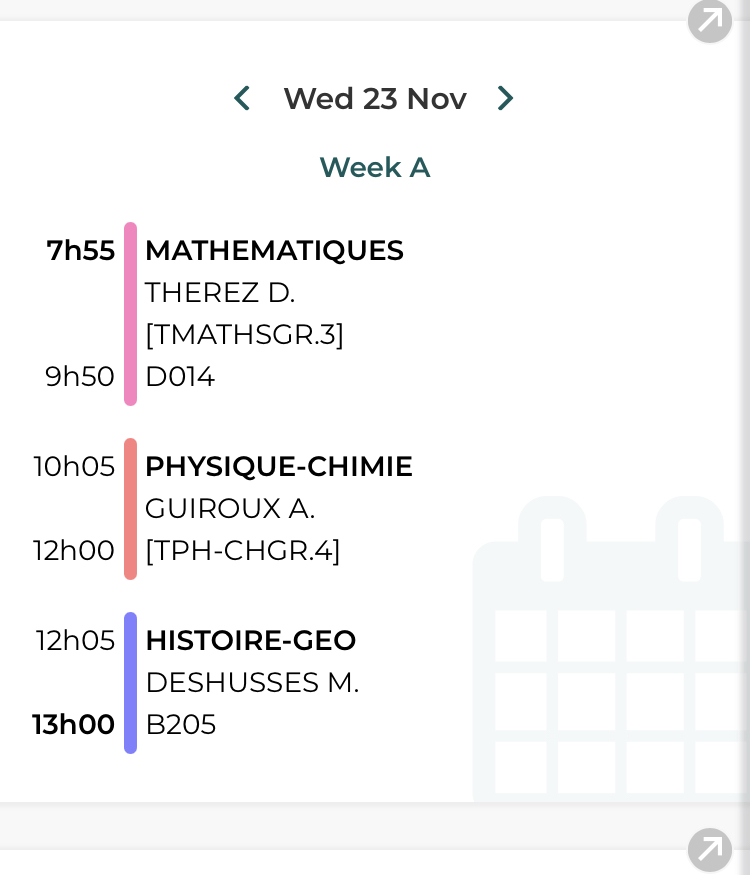
Task: Open the HISTOIRE-GEO lesson
Action: pyautogui.click(x=250, y=641)
